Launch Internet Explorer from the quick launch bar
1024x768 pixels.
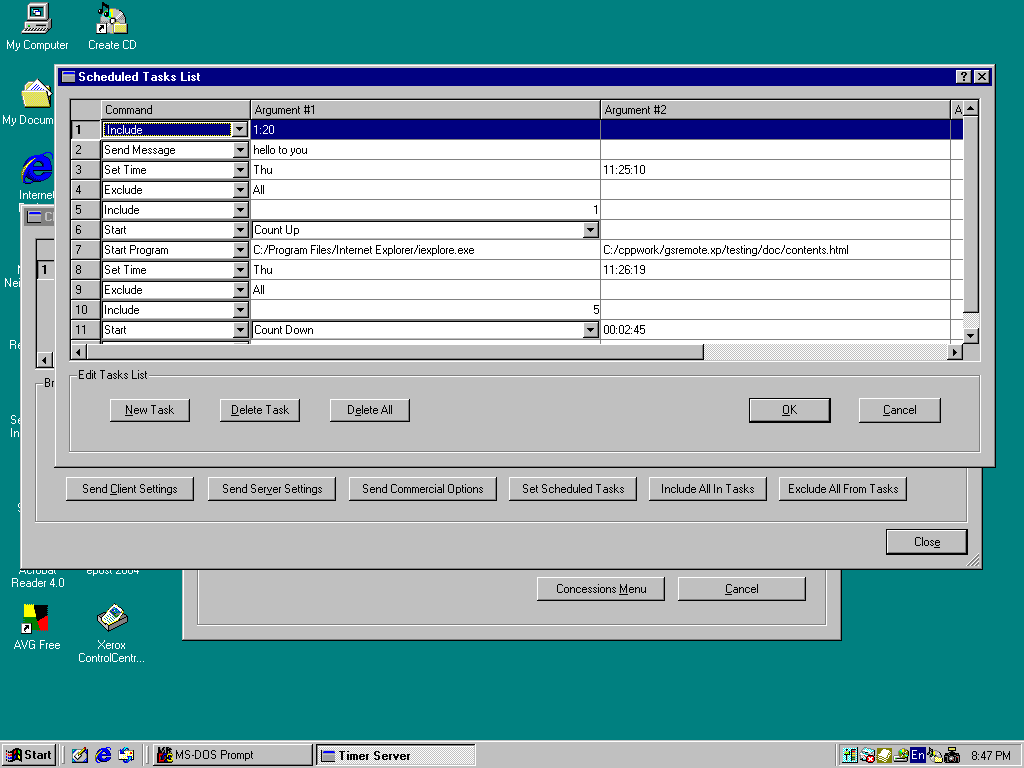tap(103, 755)
